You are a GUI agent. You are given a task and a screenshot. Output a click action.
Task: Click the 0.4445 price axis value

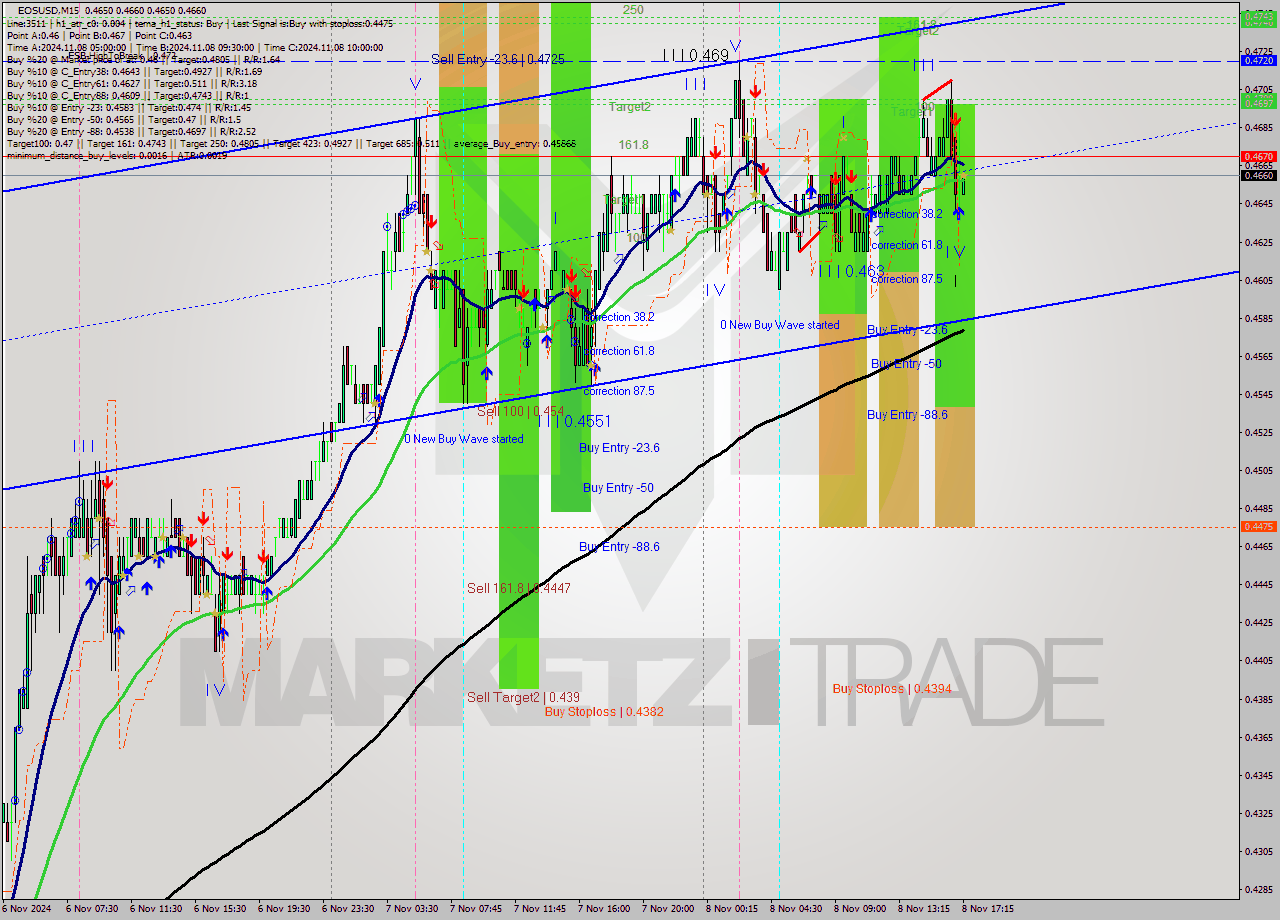(1257, 584)
